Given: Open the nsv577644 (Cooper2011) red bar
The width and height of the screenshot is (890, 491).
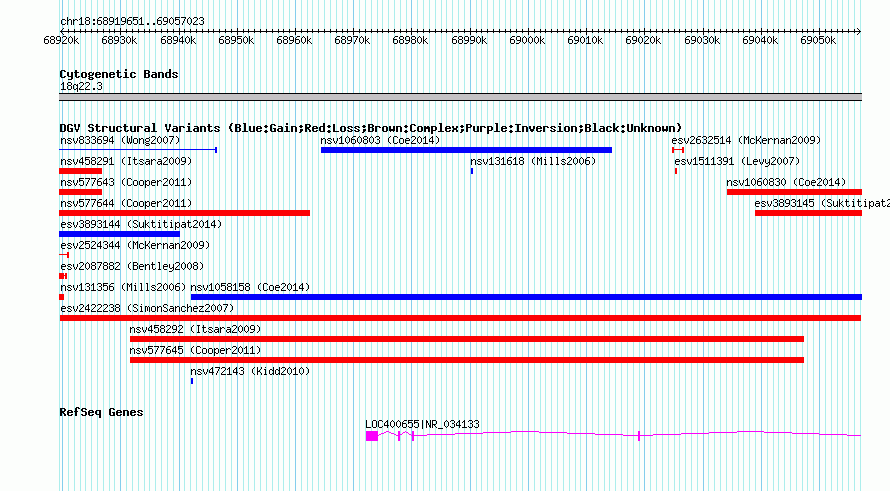Looking at the screenshot, I should click(x=184, y=213).
